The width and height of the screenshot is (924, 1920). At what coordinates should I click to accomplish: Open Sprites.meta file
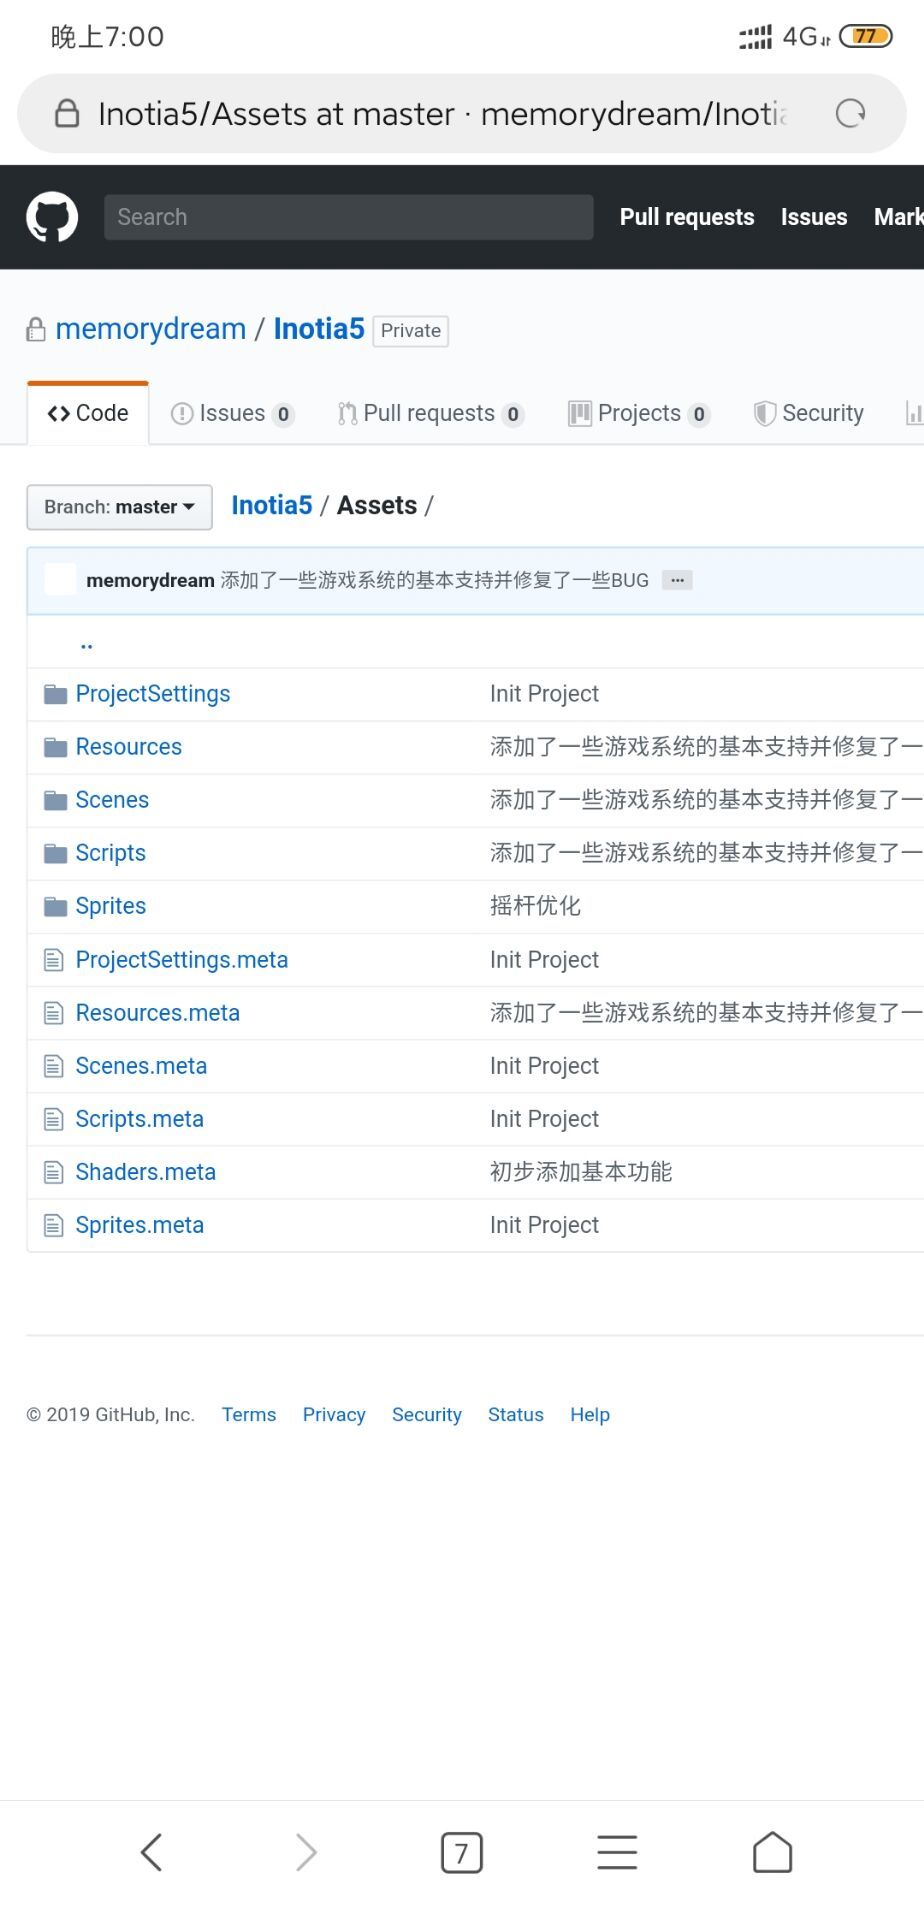click(x=140, y=1225)
